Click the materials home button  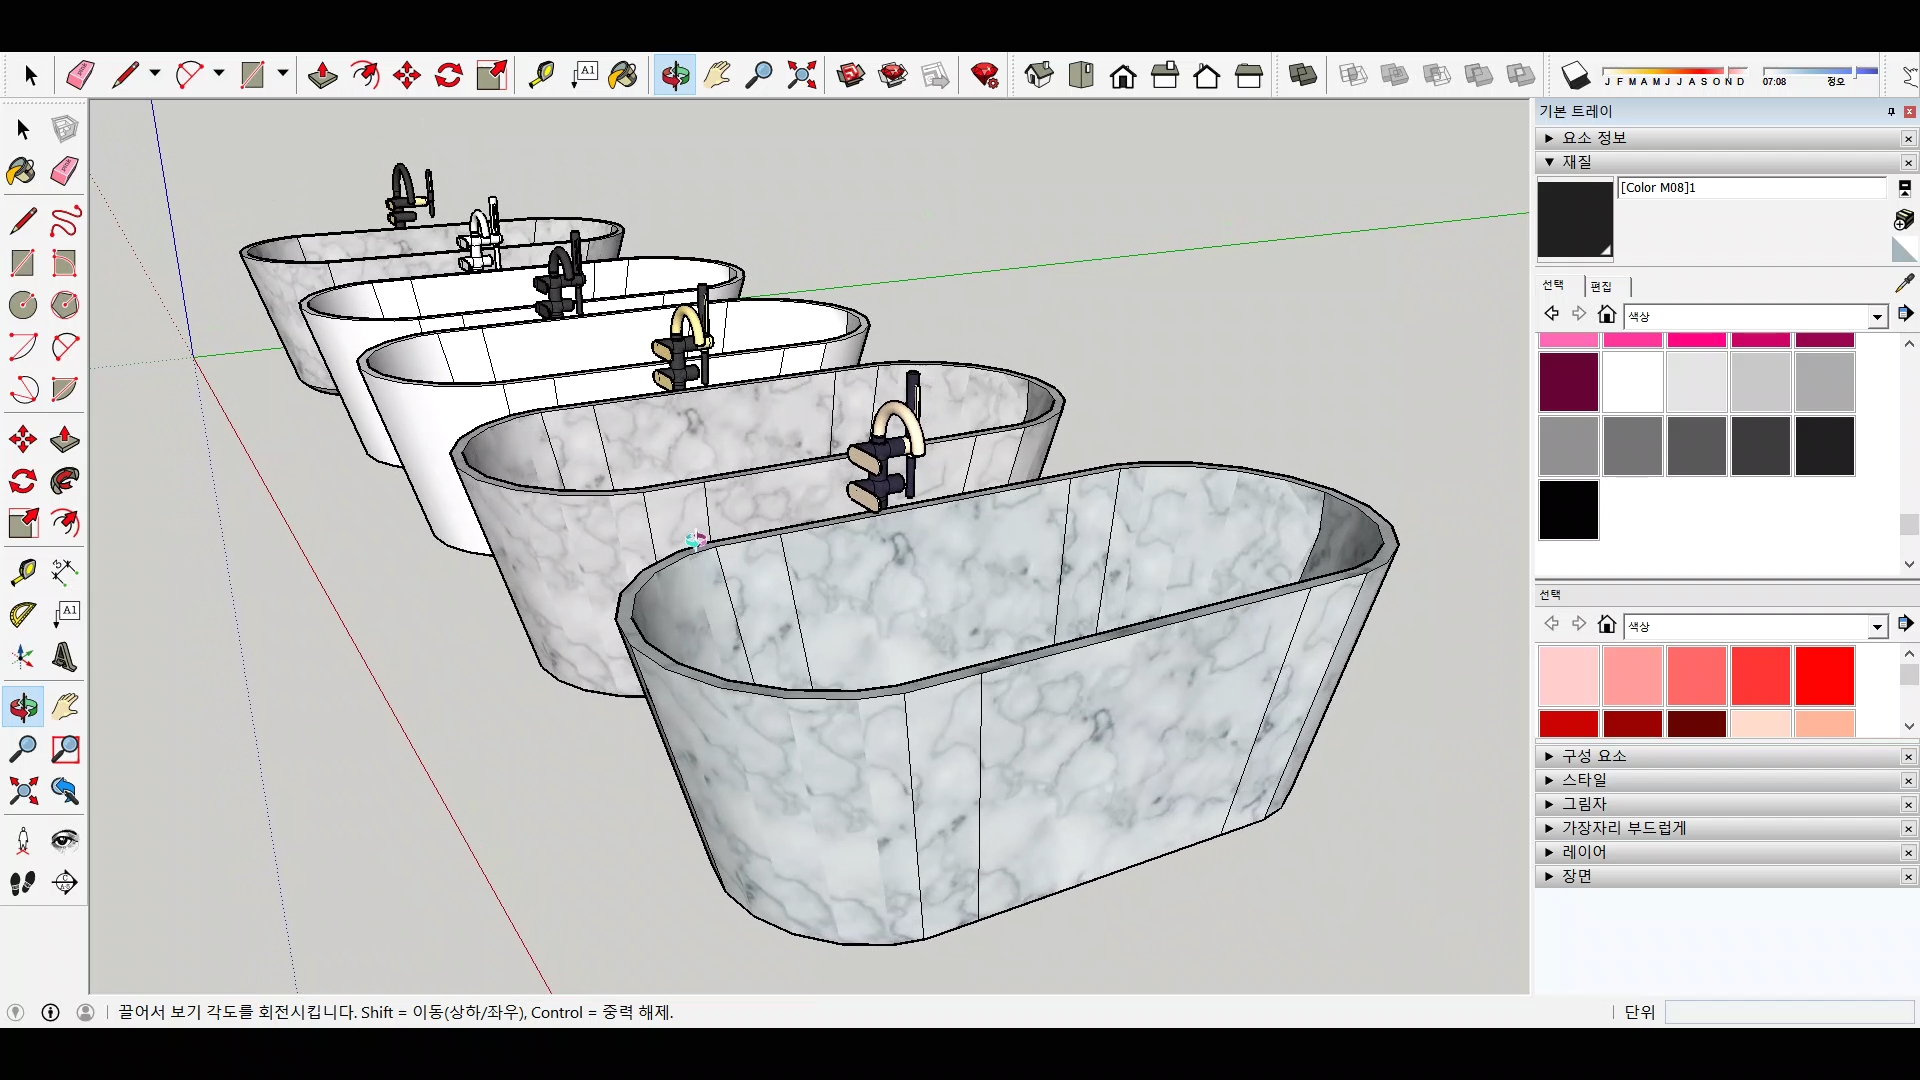(x=1607, y=315)
